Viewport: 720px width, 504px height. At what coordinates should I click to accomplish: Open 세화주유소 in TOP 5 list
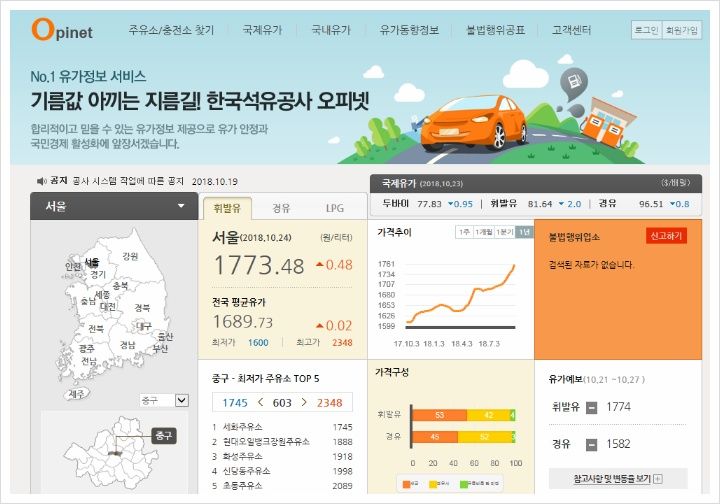coord(242,427)
